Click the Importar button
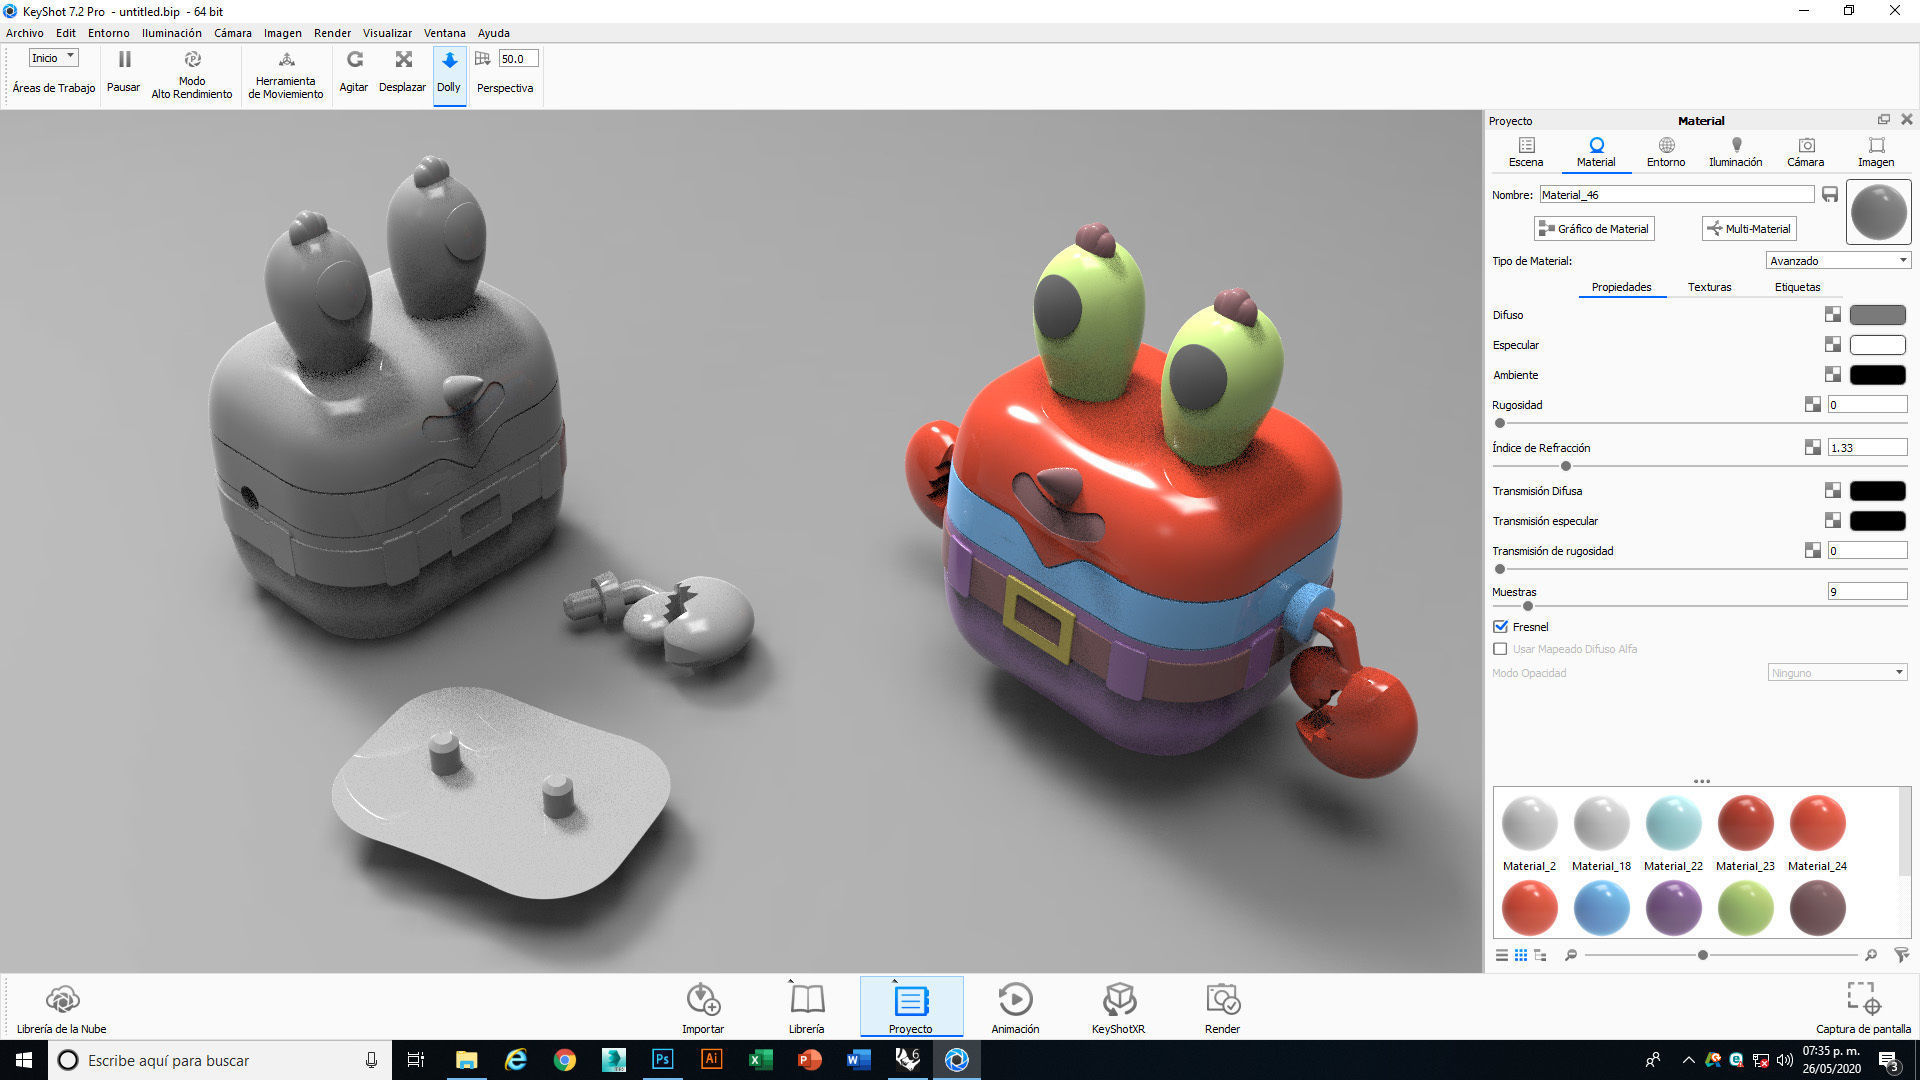Image resolution: width=1920 pixels, height=1080 pixels. point(703,1008)
